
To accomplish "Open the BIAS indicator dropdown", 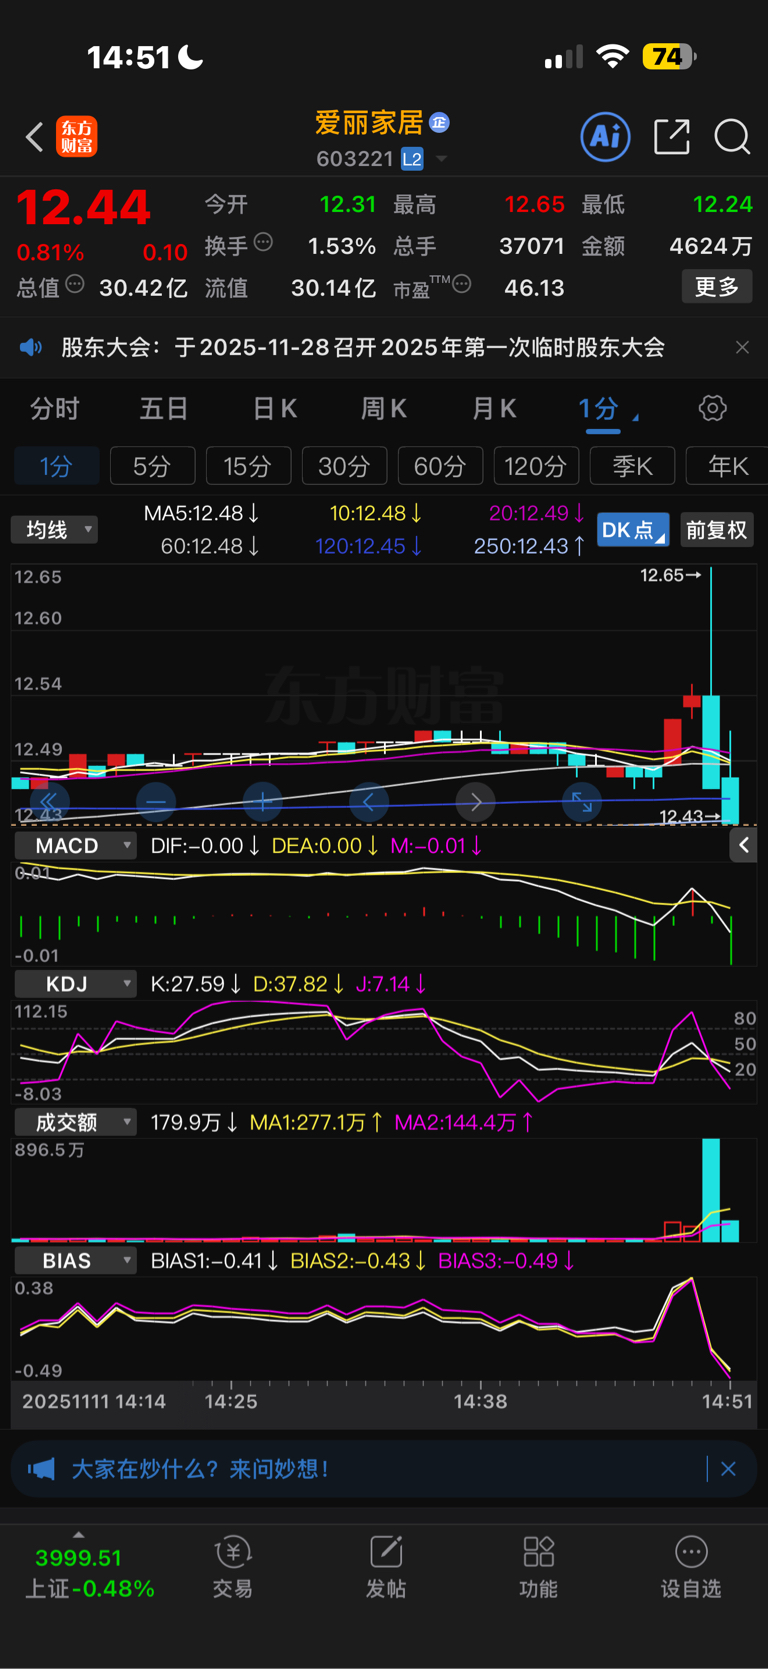I will (76, 1260).
